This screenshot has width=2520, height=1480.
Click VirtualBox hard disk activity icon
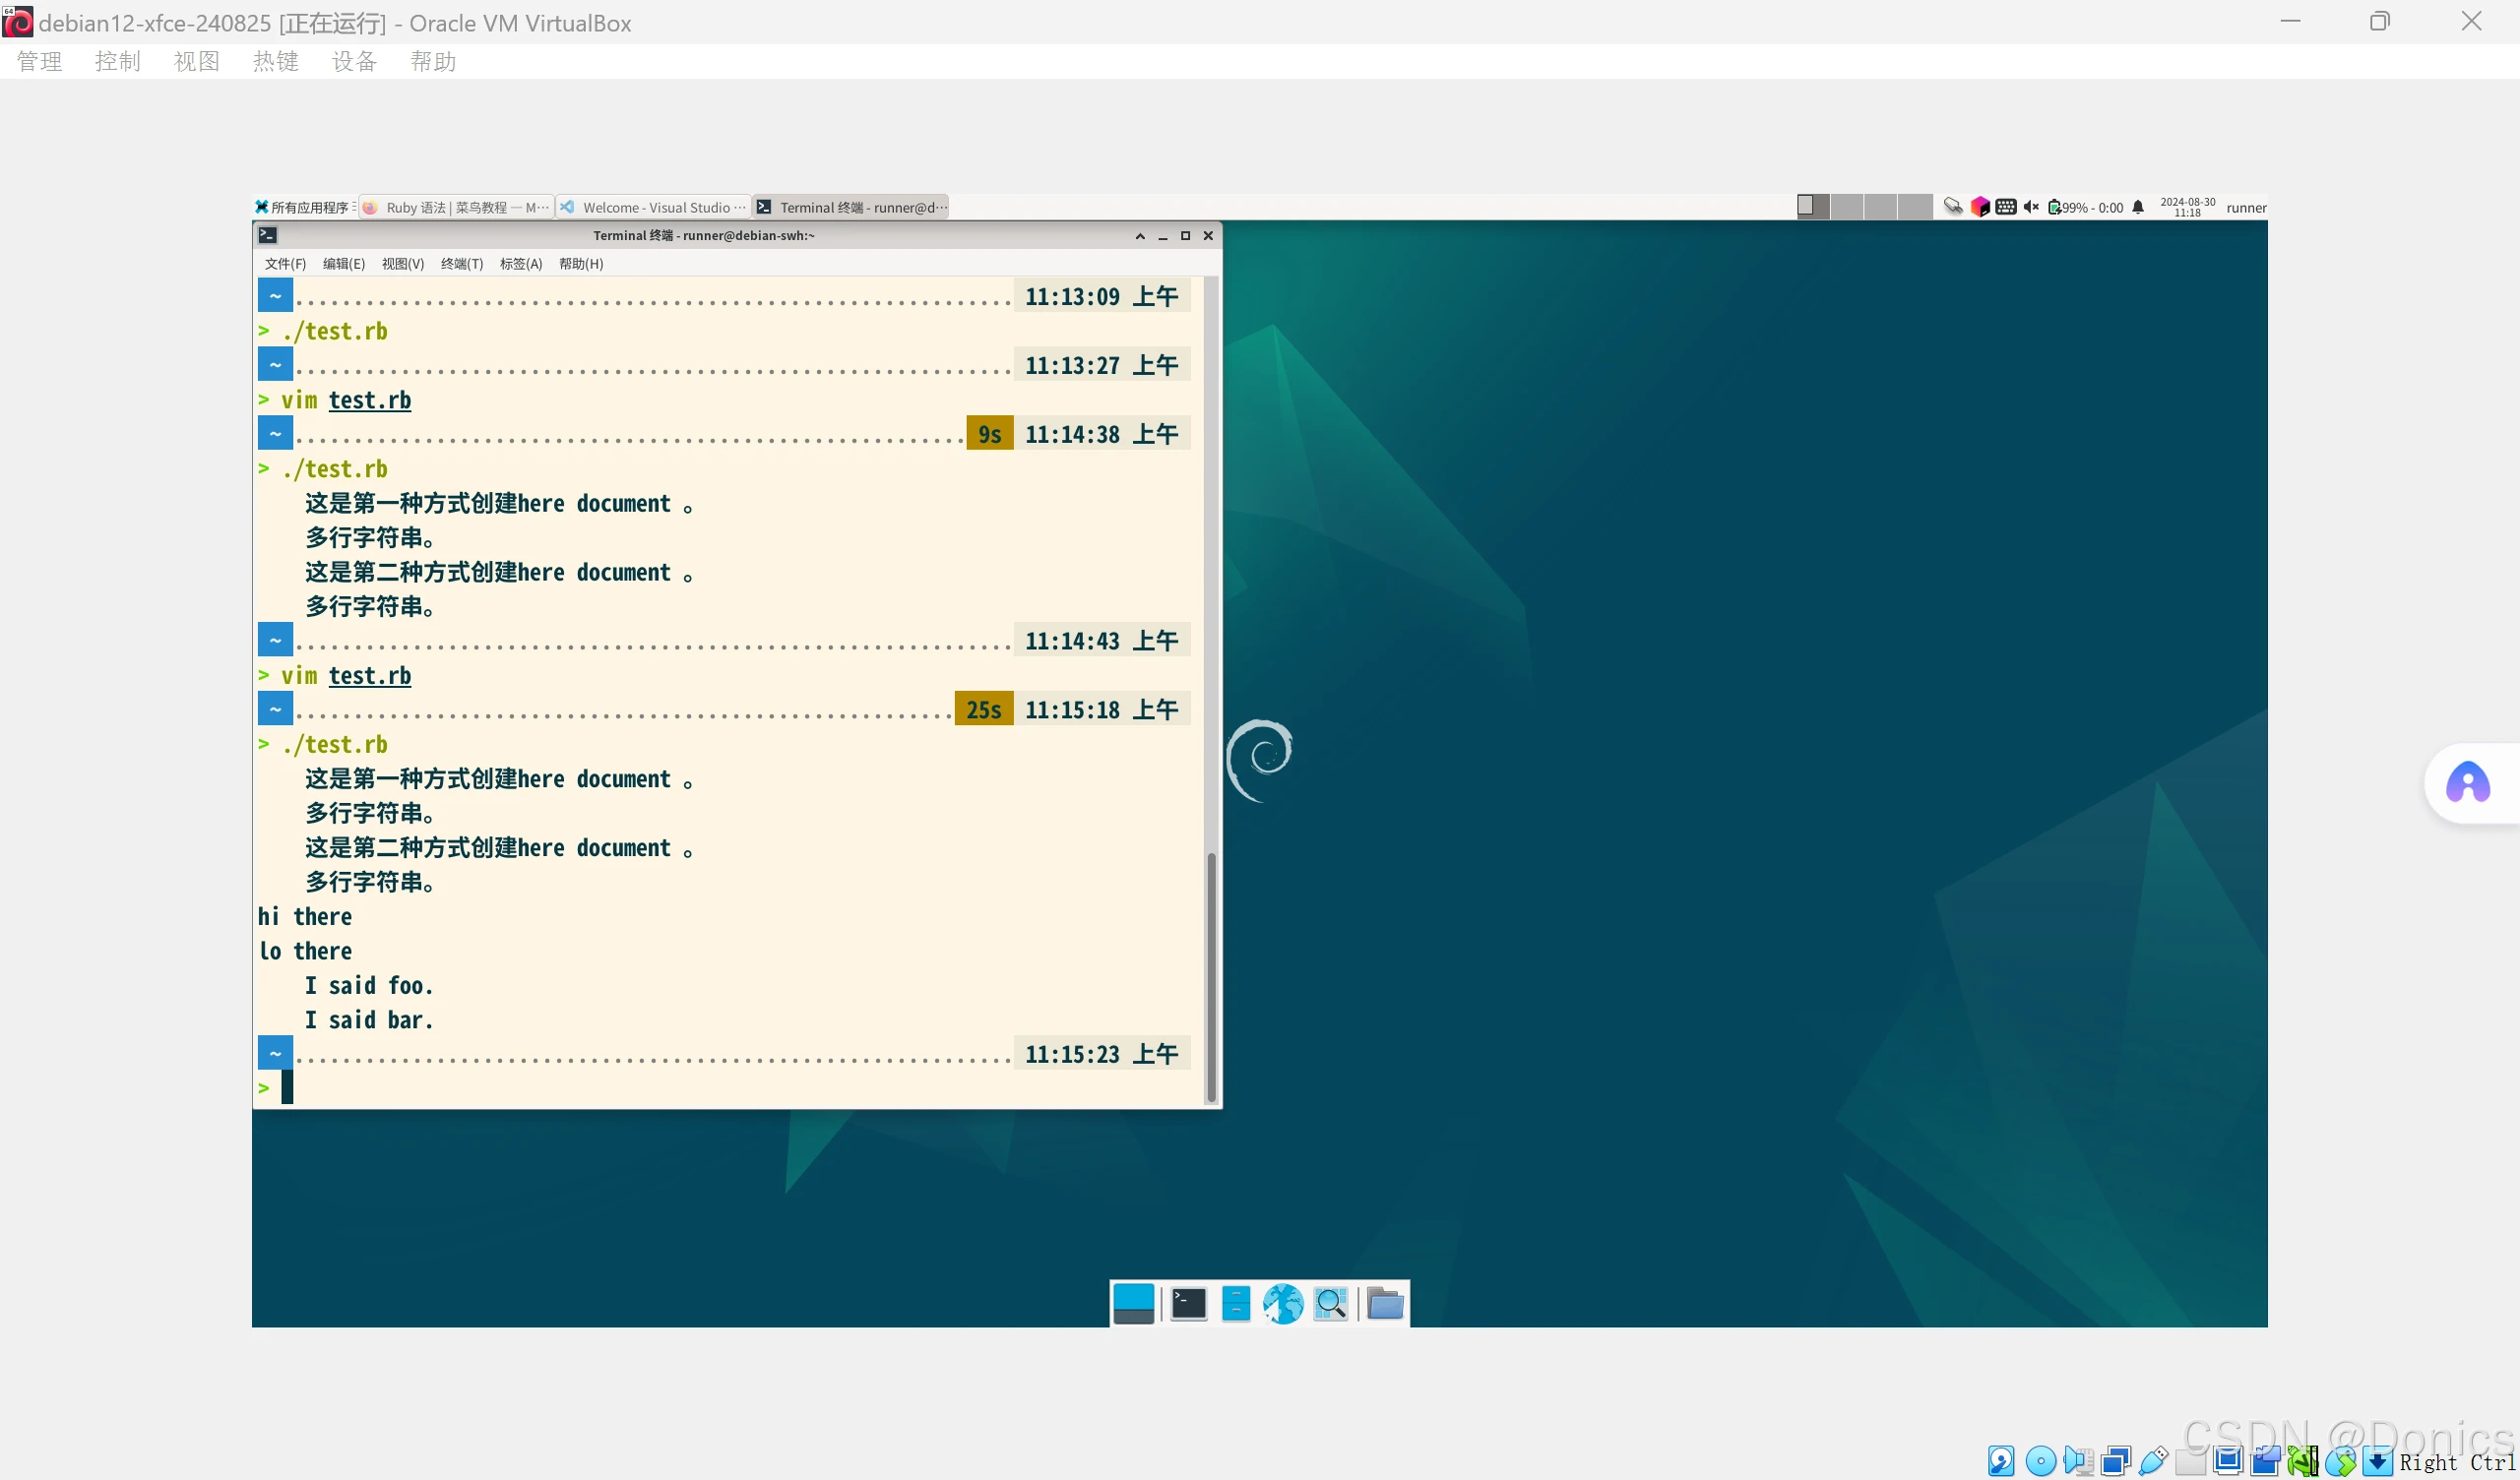pos(2001,1461)
